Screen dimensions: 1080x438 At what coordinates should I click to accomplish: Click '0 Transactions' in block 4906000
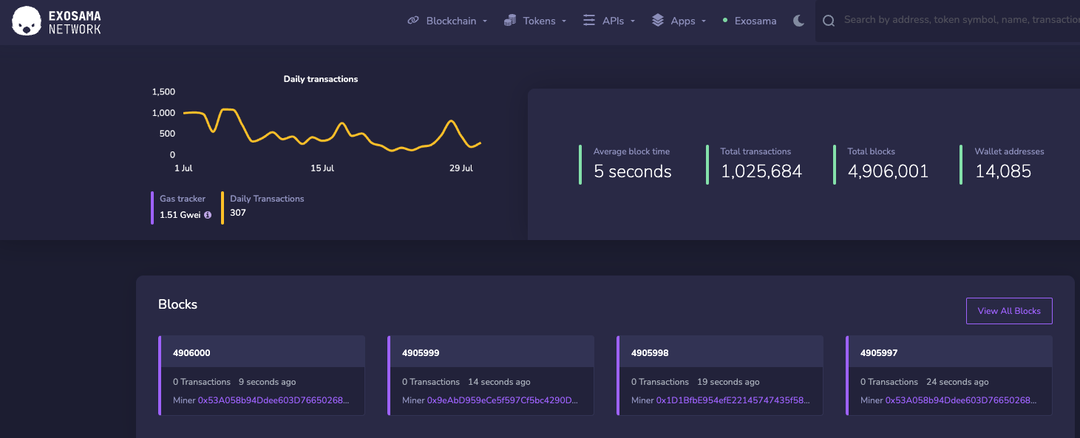202,382
